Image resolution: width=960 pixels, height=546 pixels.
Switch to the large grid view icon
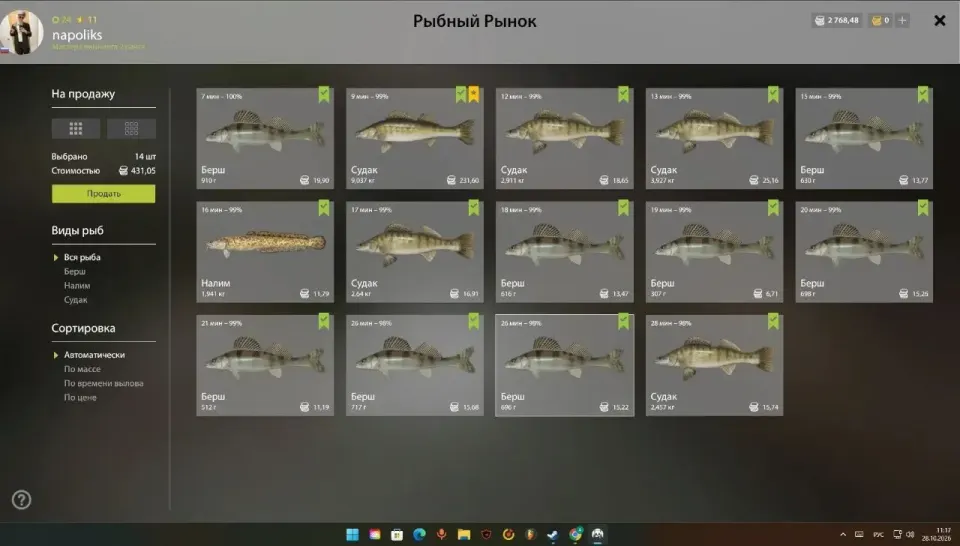[76, 129]
